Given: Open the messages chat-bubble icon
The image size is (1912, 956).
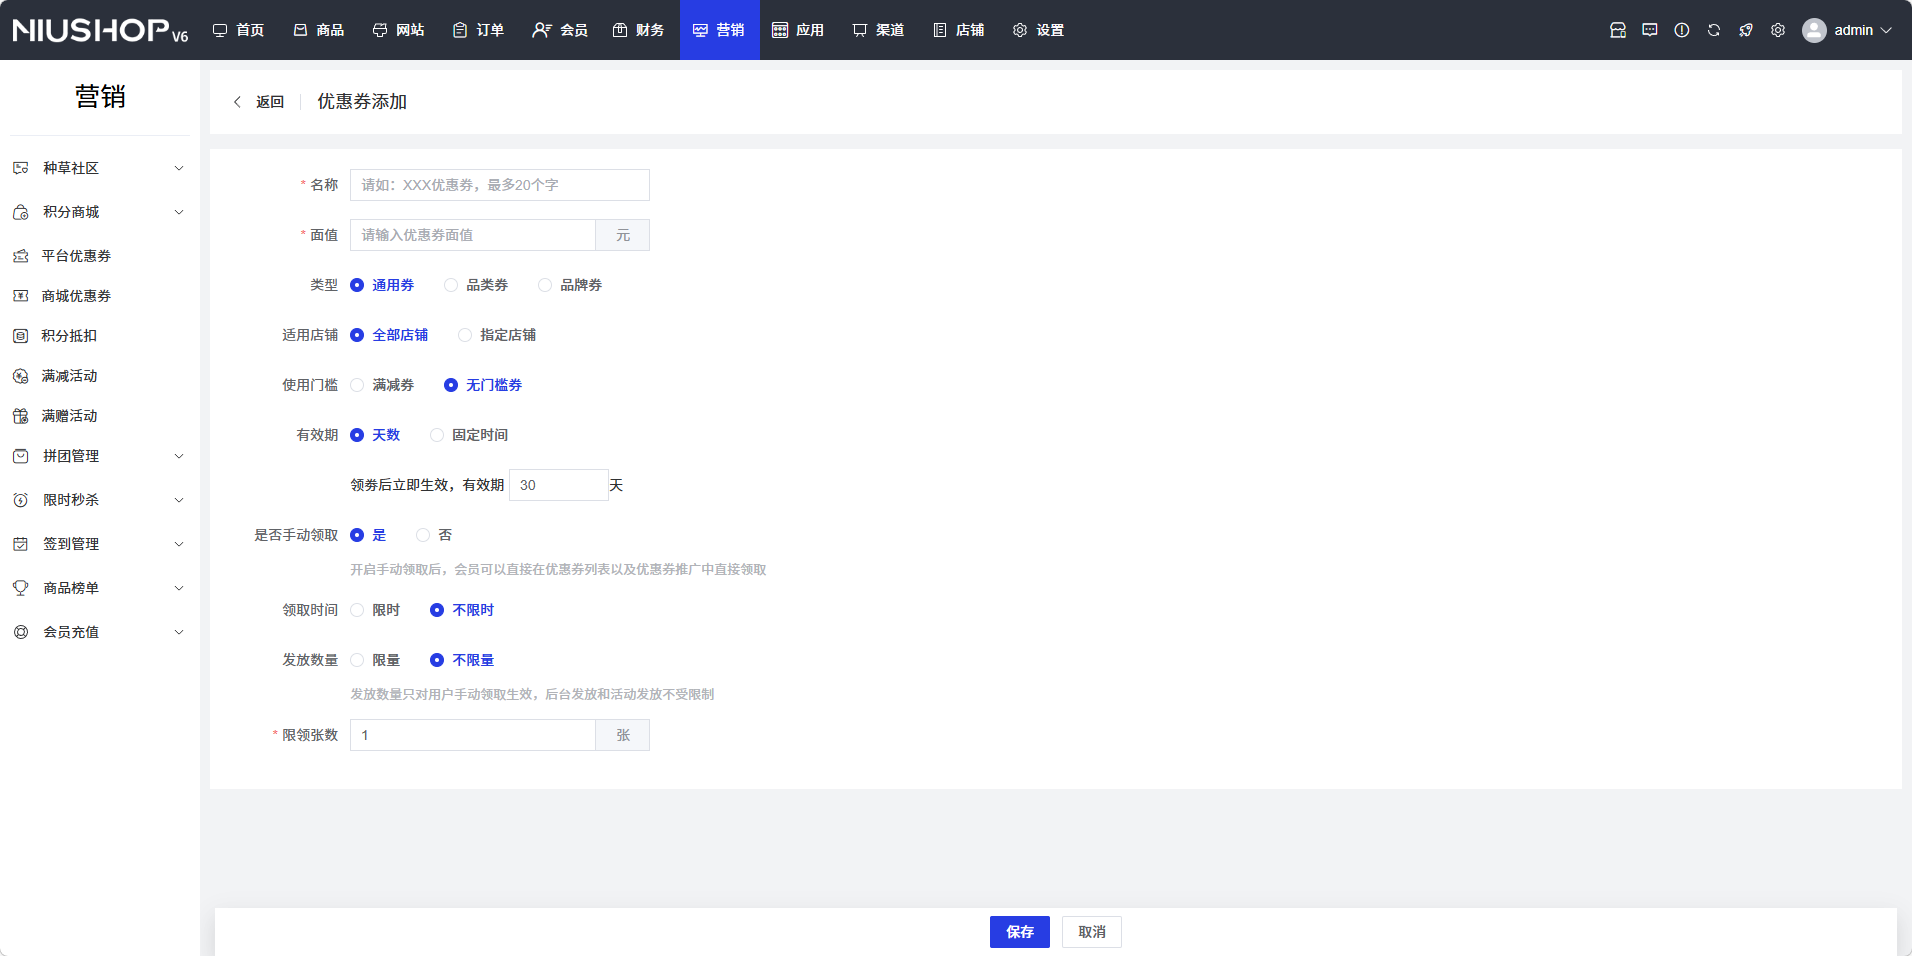Looking at the screenshot, I should pyautogui.click(x=1650, y=30).
